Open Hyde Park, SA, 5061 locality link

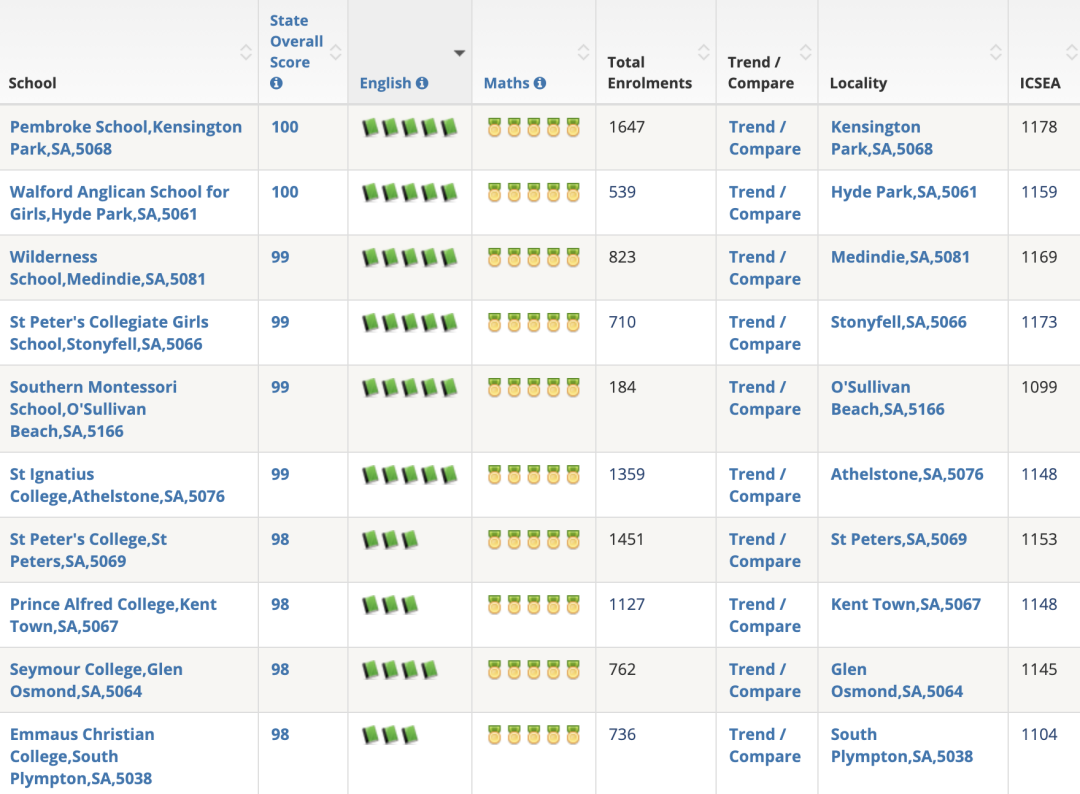(904, 192)
